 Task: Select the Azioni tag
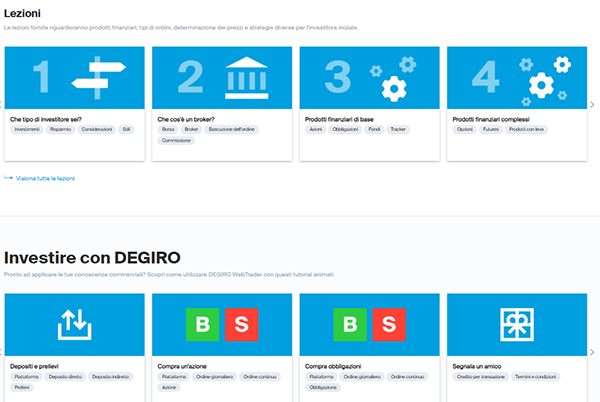click(316, 129)
